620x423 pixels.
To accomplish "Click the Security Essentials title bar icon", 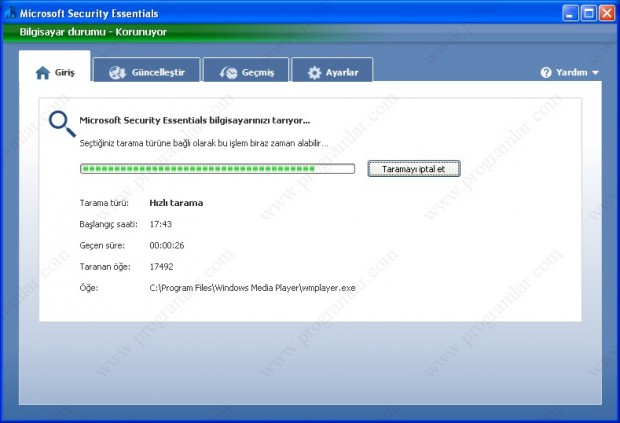I will (11, 13).
